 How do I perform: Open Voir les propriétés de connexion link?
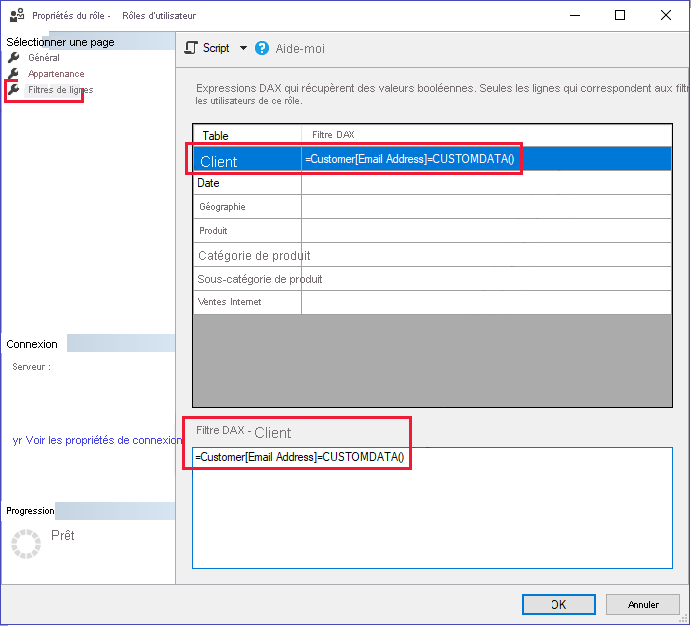(104, 440)
